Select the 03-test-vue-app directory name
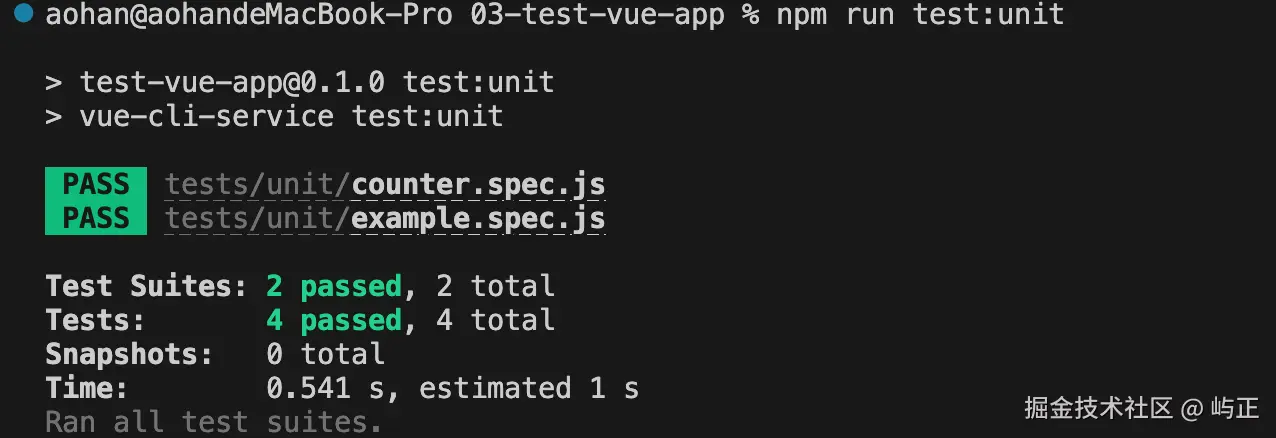This screenshot has height=438, width=1276. point(597,16)
